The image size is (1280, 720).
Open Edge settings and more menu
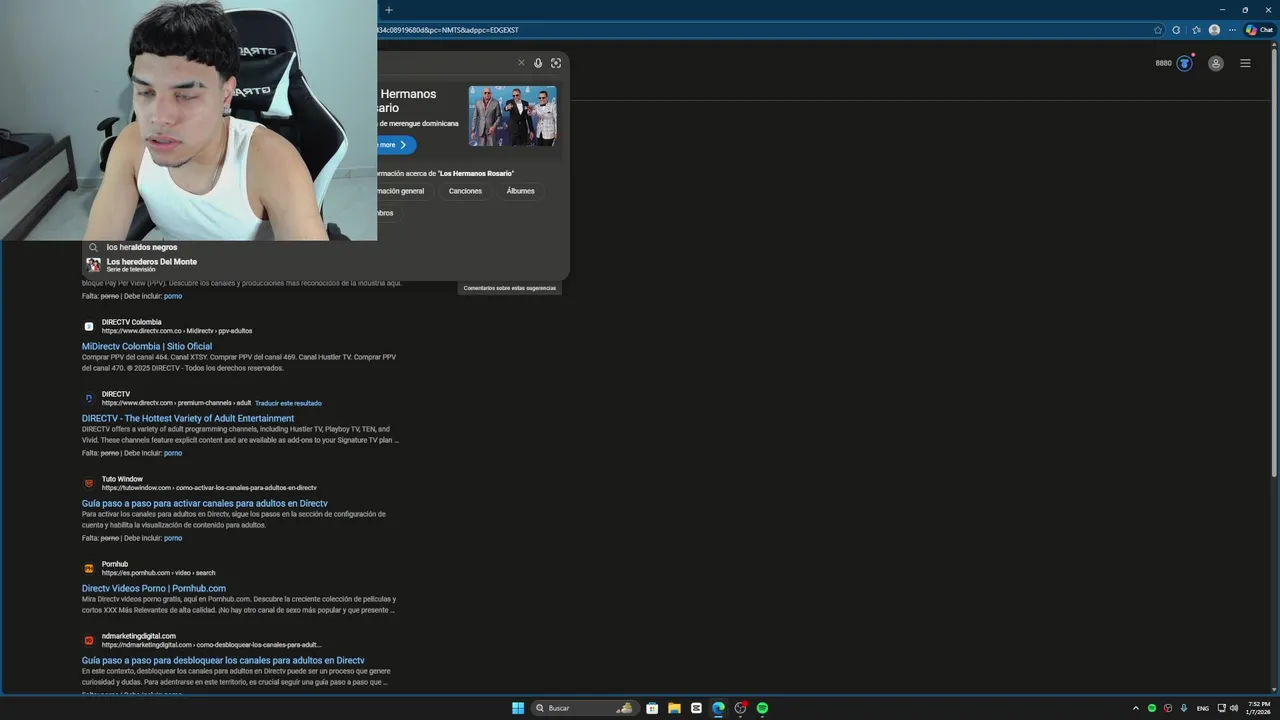point(1232,30)
